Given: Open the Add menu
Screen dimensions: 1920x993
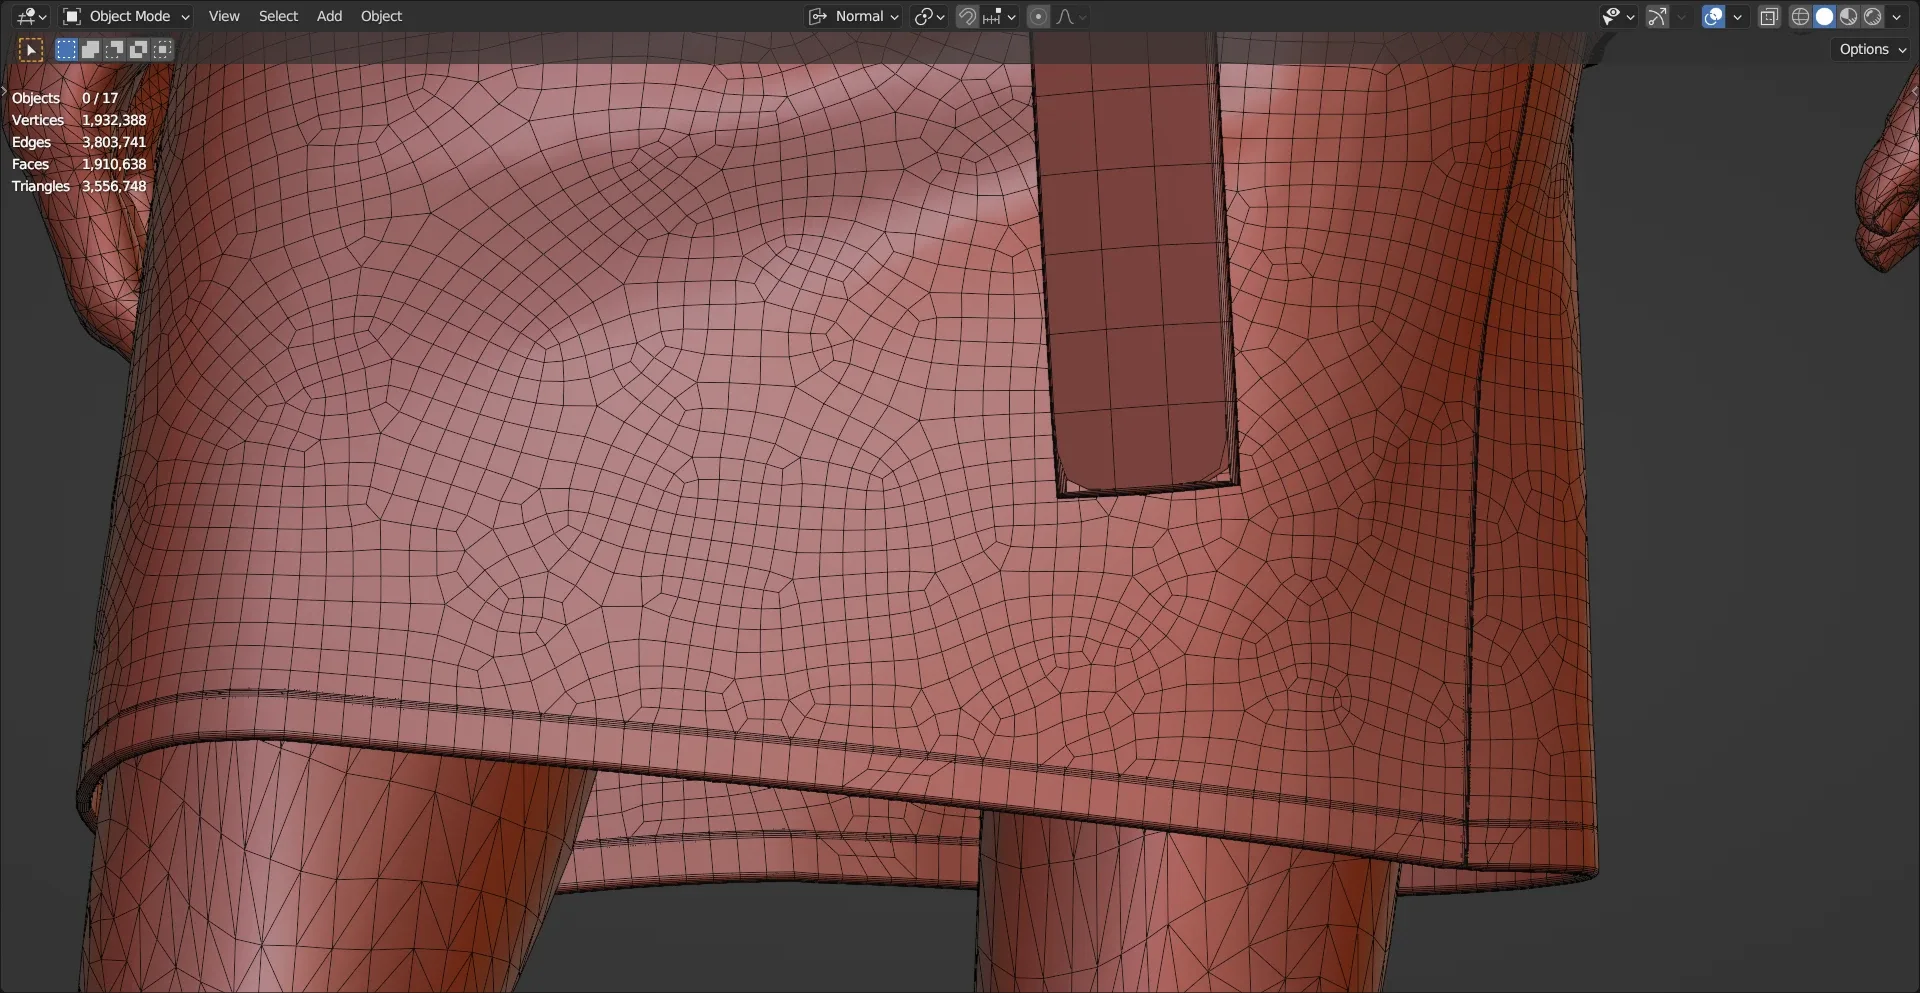Looking at the screenshot, I should 329,16.
